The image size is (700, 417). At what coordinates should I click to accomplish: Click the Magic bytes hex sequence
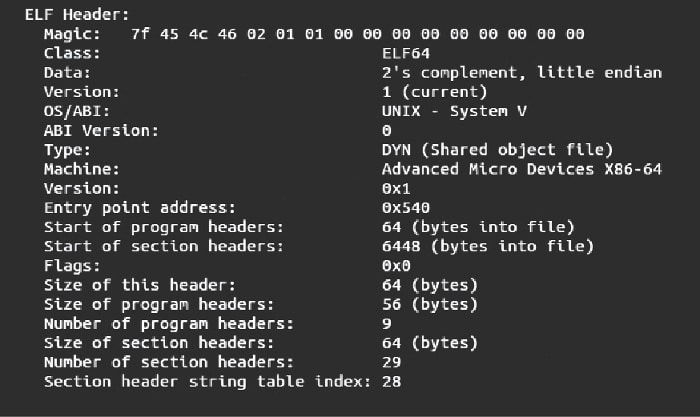pyautogui.click(x=357, y=34)
